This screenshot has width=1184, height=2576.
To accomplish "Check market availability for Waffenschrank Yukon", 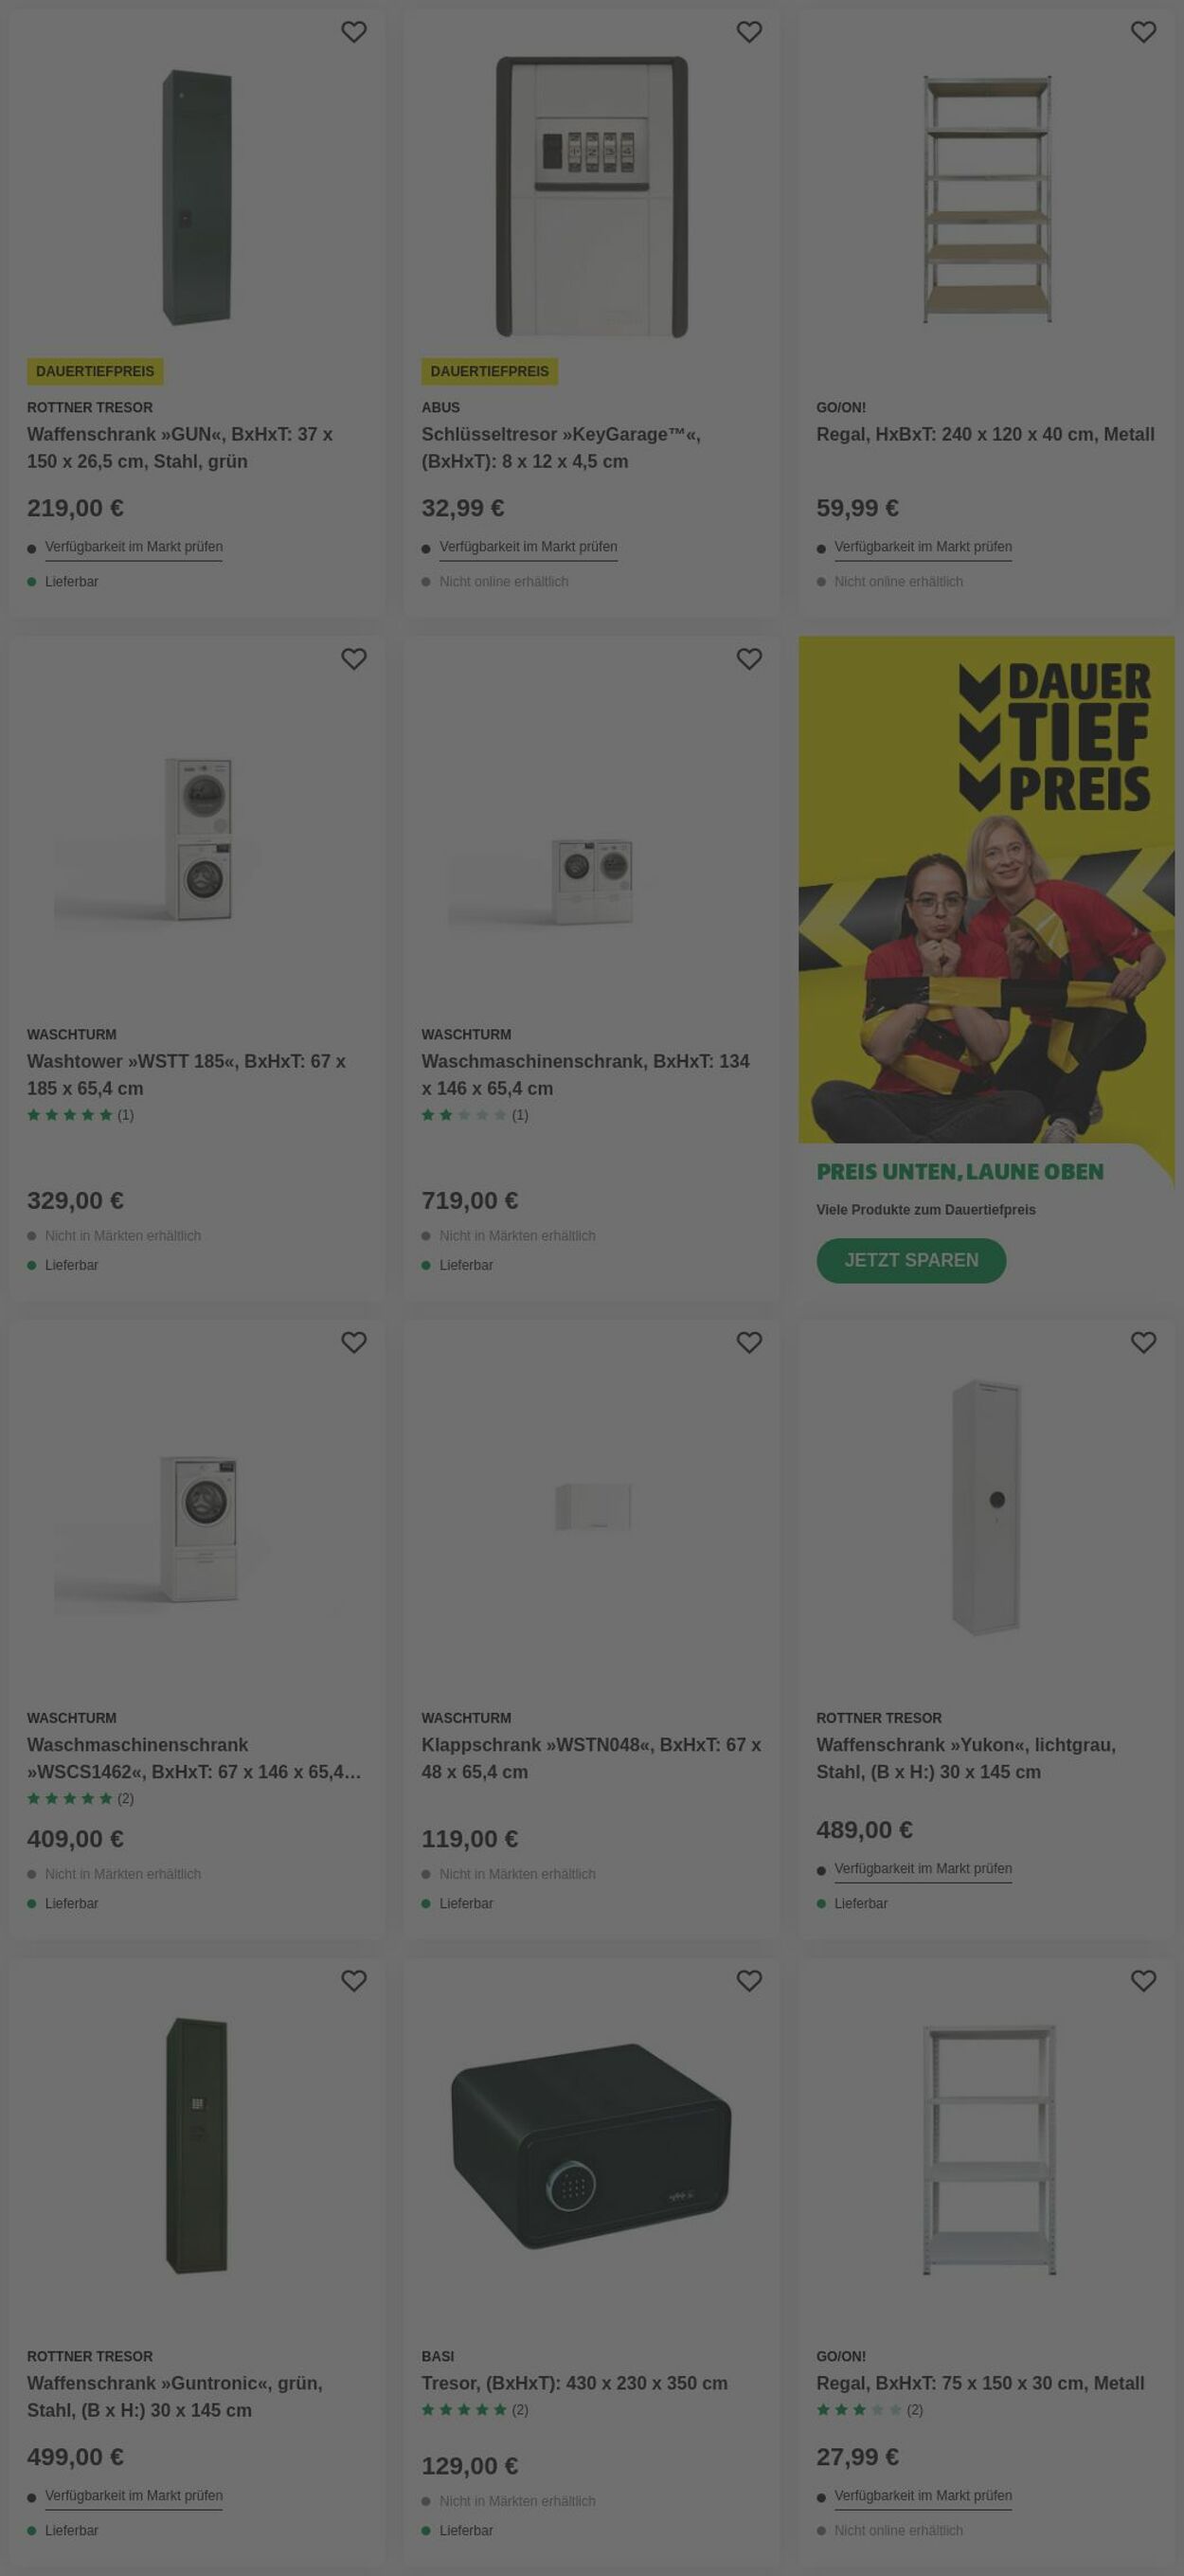I will click(x=922, y=1868).
